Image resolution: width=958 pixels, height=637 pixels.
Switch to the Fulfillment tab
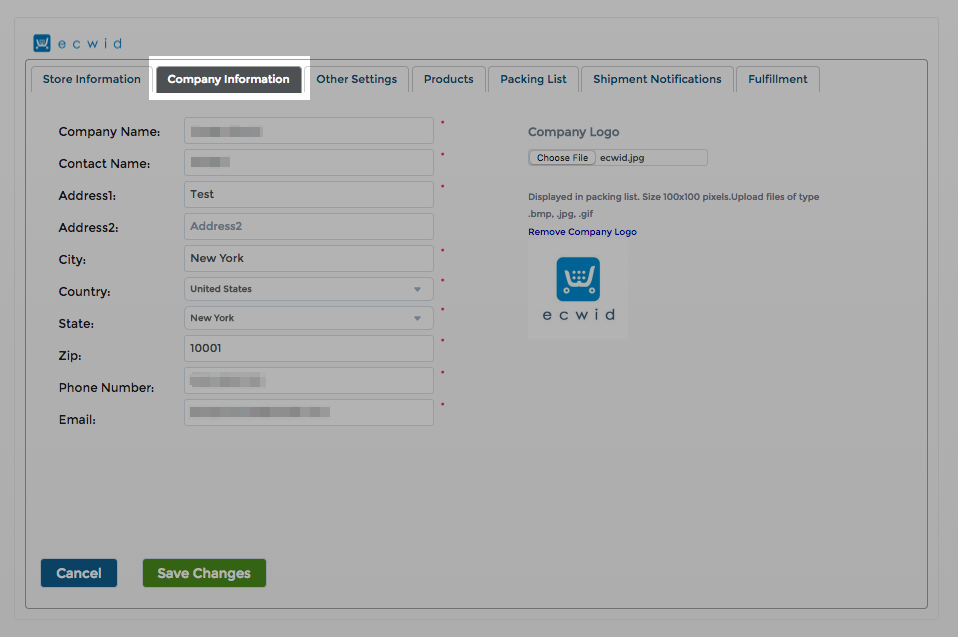[778, 79]
